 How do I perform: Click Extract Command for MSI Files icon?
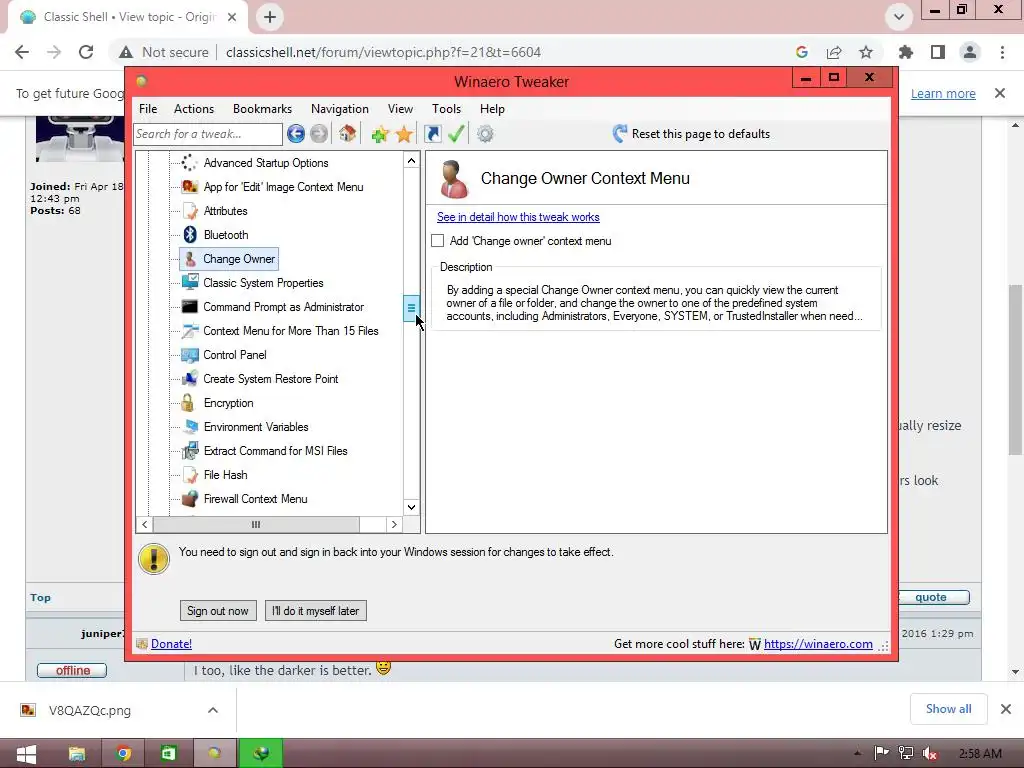point(189,451)
